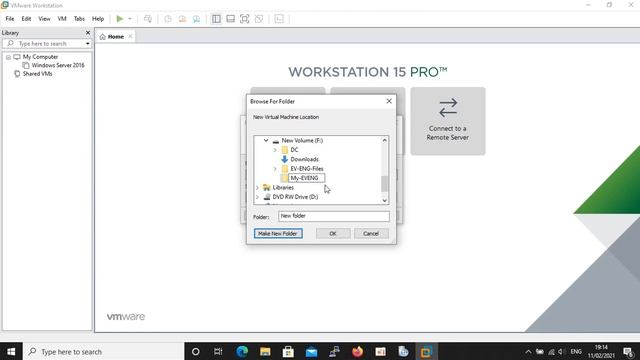Select the Downloads folder

tap(304, 159)
